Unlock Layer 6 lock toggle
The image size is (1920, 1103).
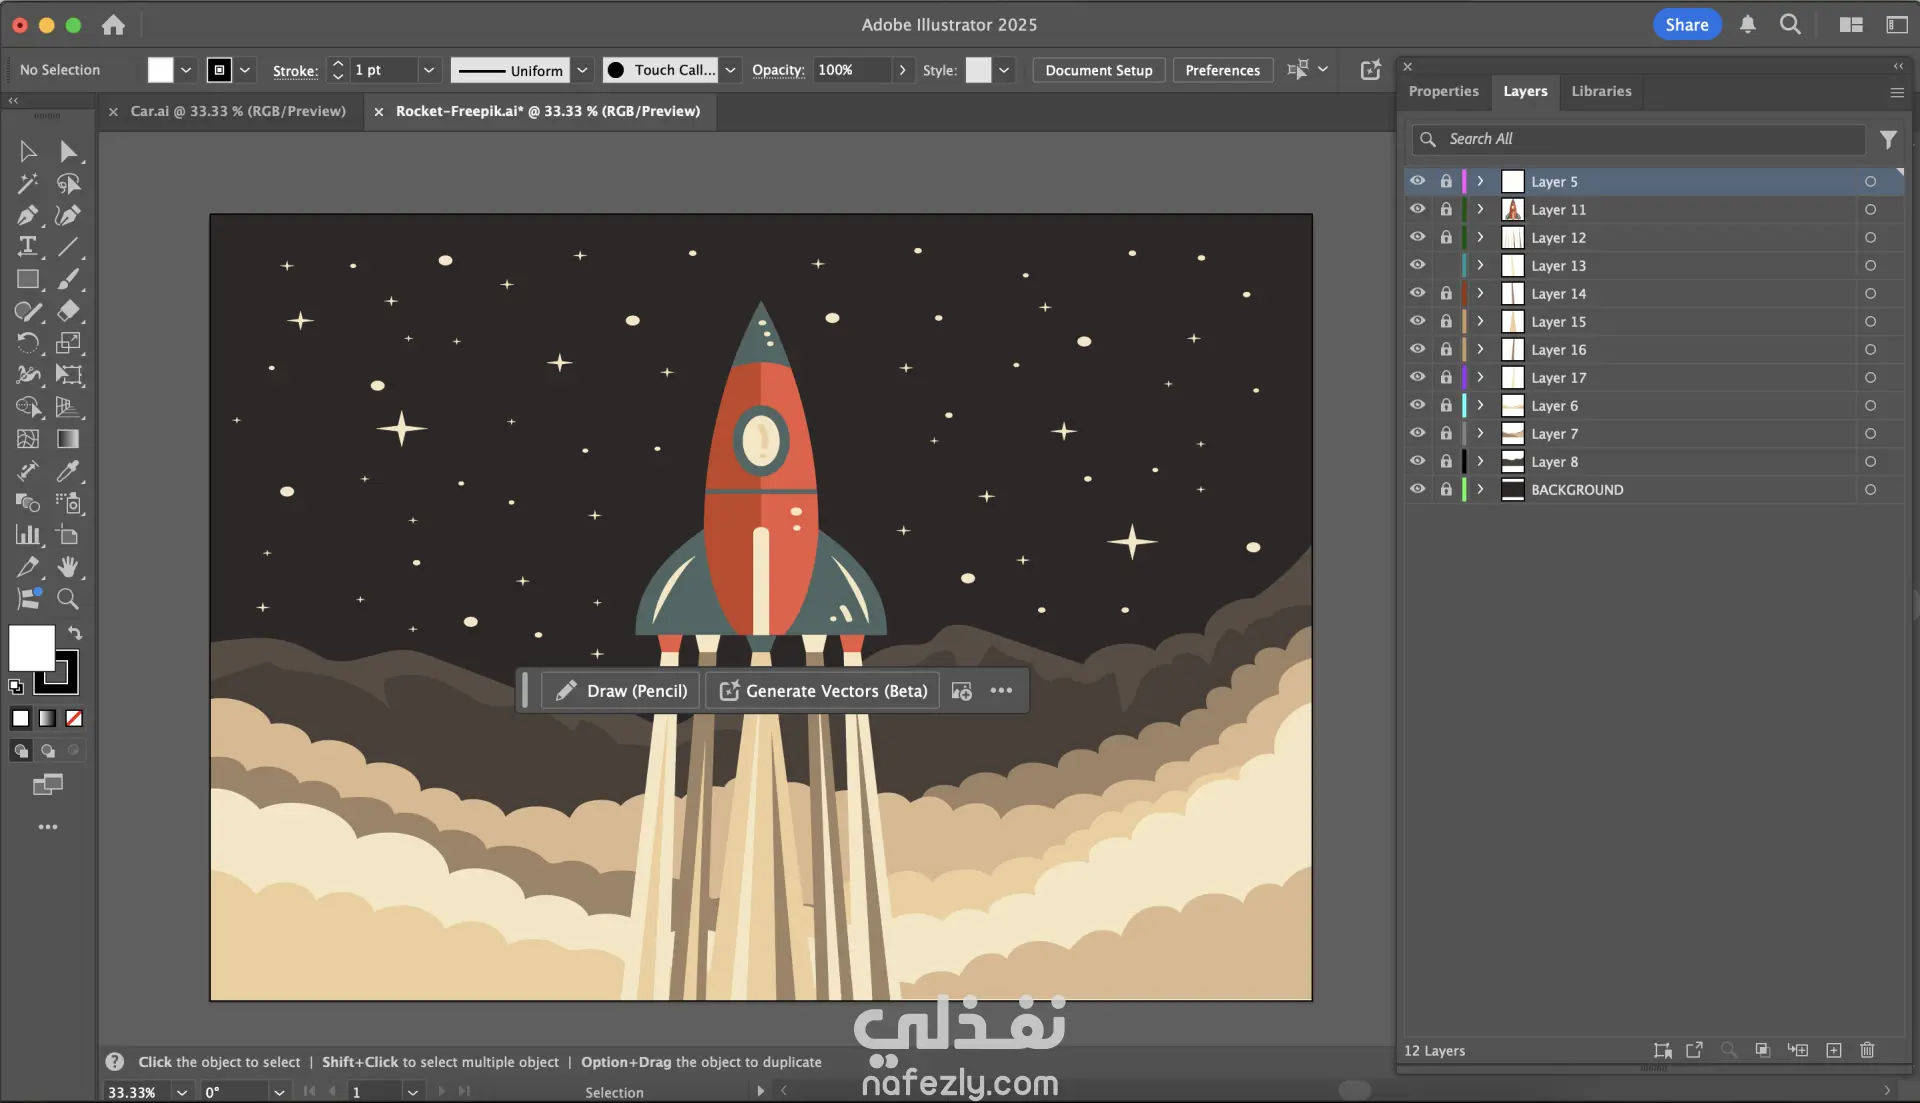[1445, 405]
